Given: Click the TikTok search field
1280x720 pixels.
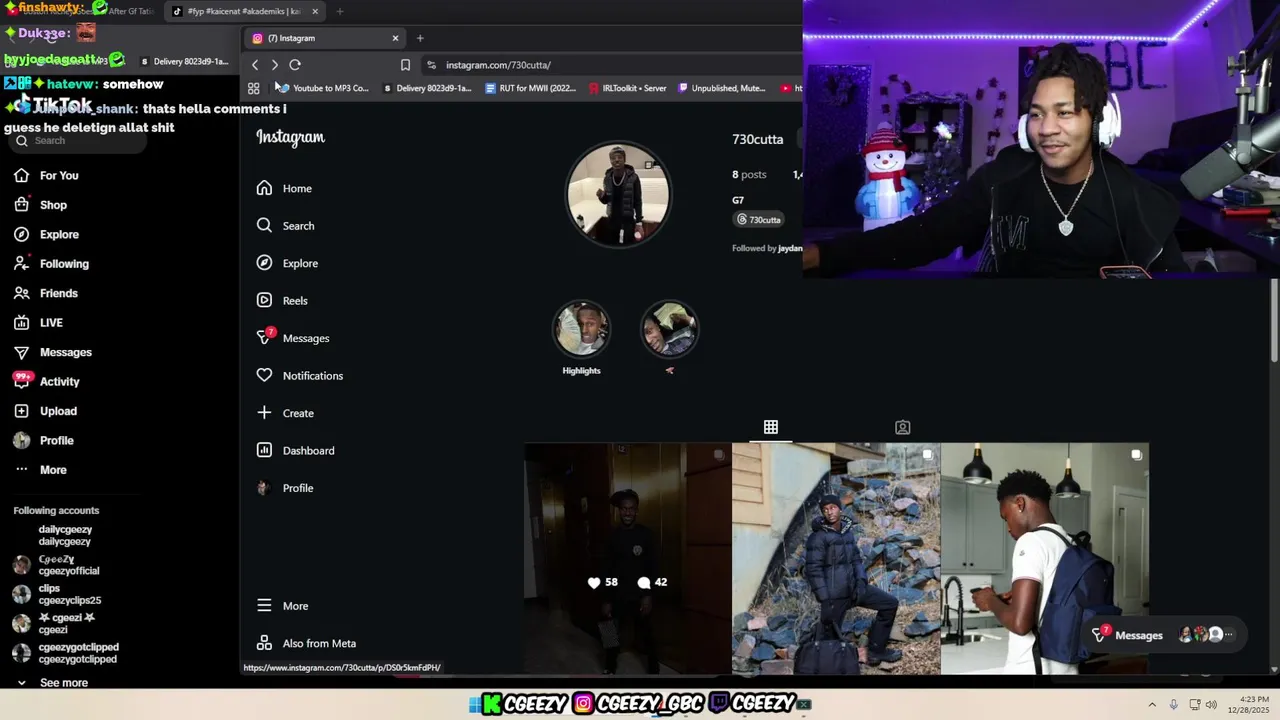Looking at the screenshot, I should (78, 141).
